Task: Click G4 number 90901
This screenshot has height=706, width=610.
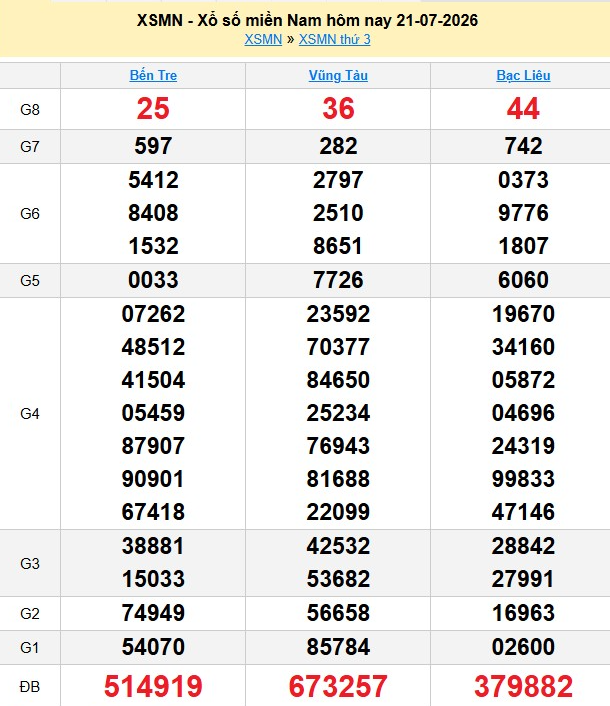Action: coord(153,479)
